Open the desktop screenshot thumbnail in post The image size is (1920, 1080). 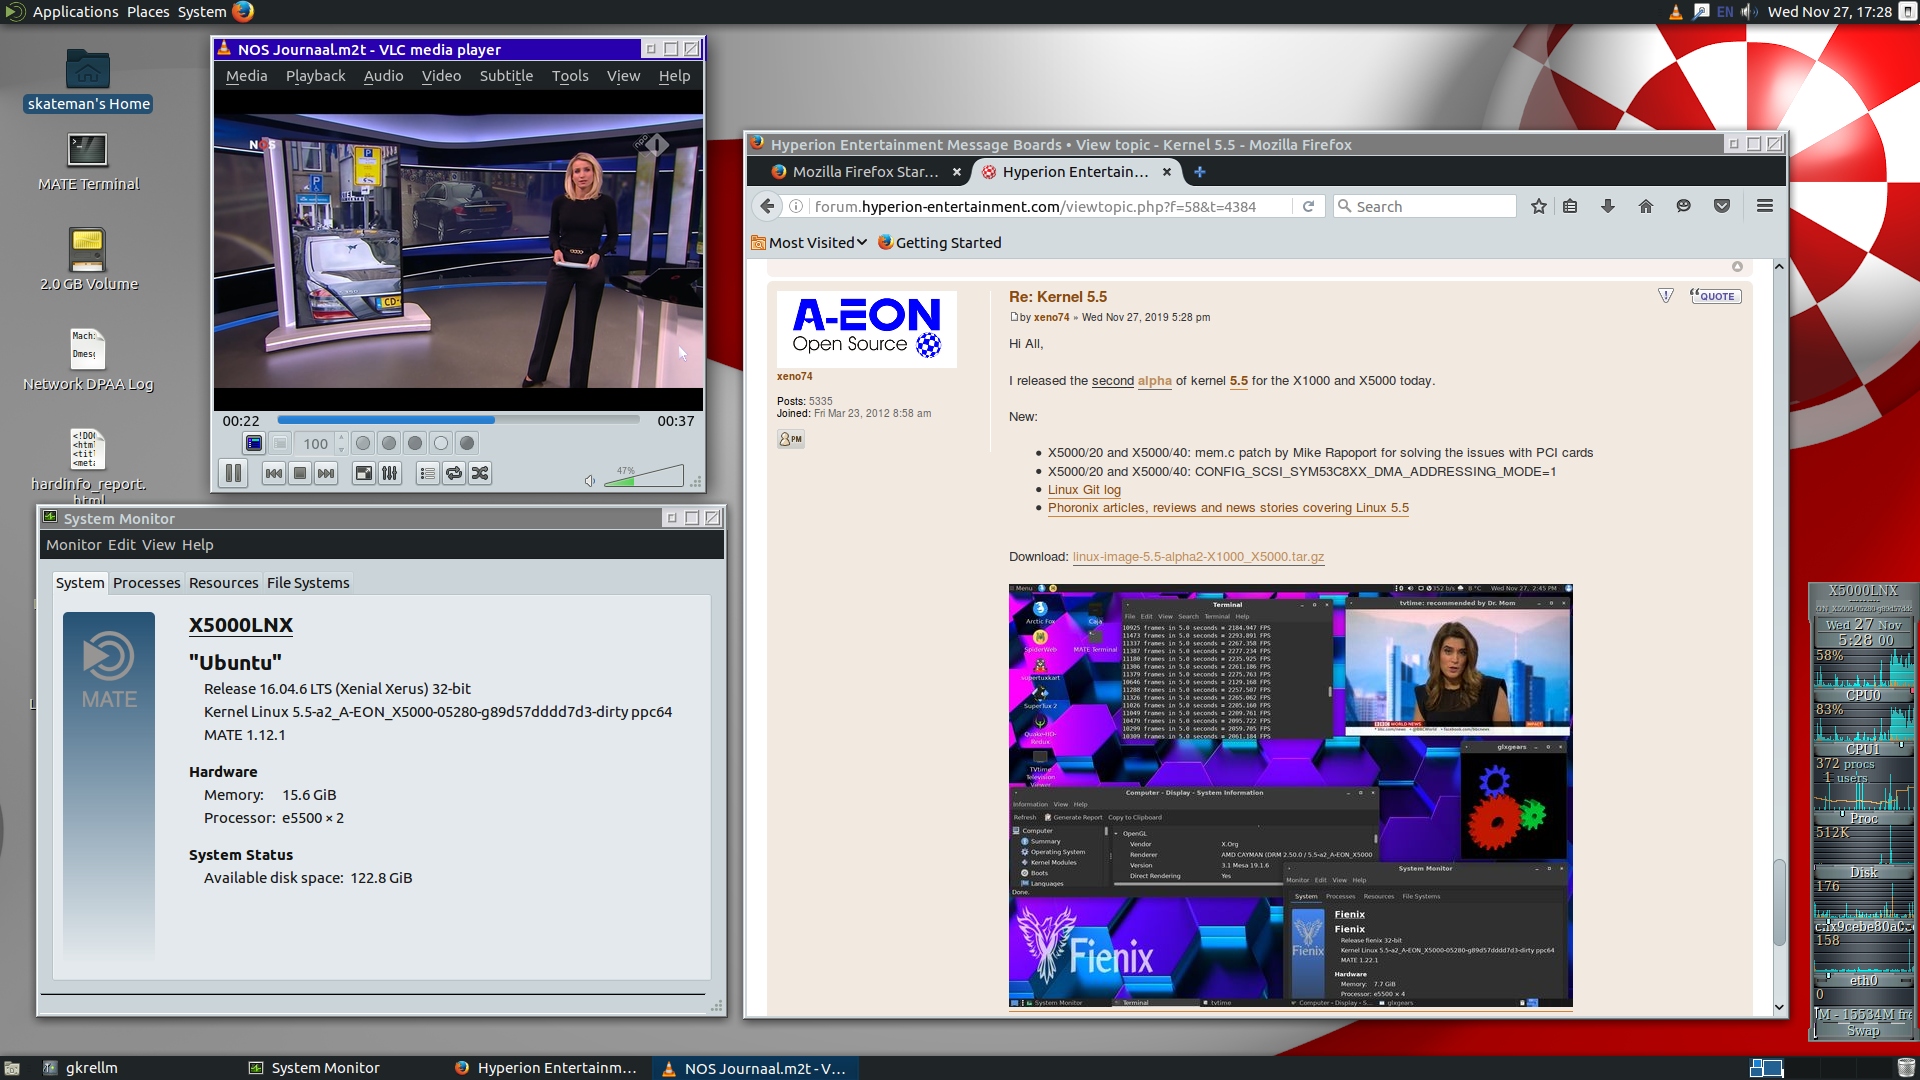(x=1291, y=795)
